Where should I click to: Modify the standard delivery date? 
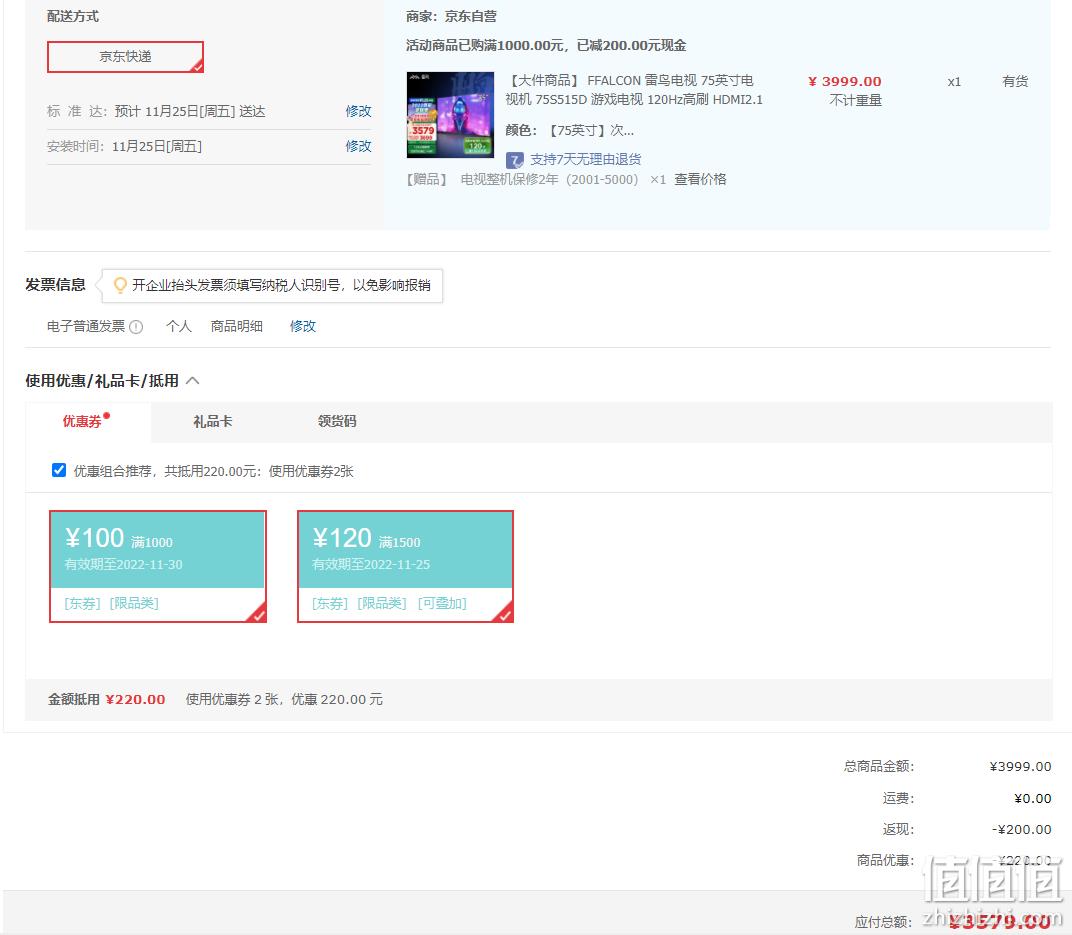pos(358,111)
